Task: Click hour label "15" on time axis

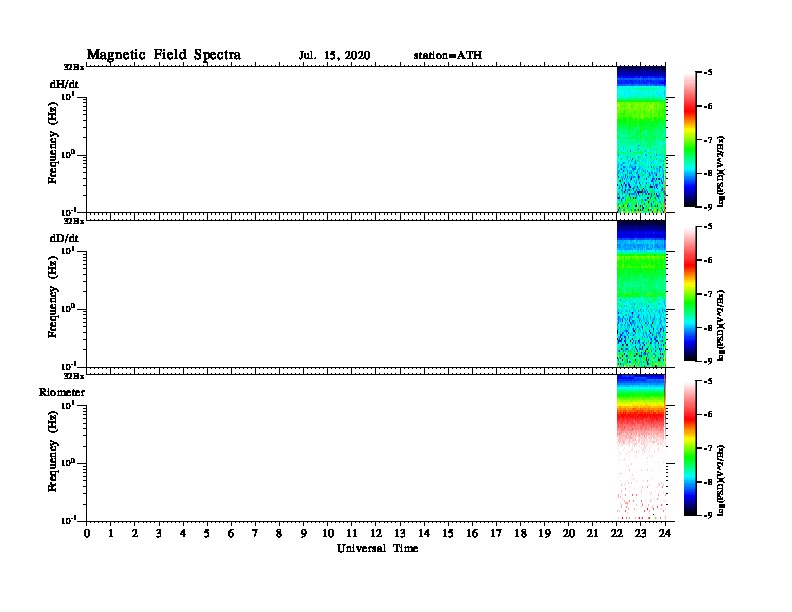Action: point(448,533)
